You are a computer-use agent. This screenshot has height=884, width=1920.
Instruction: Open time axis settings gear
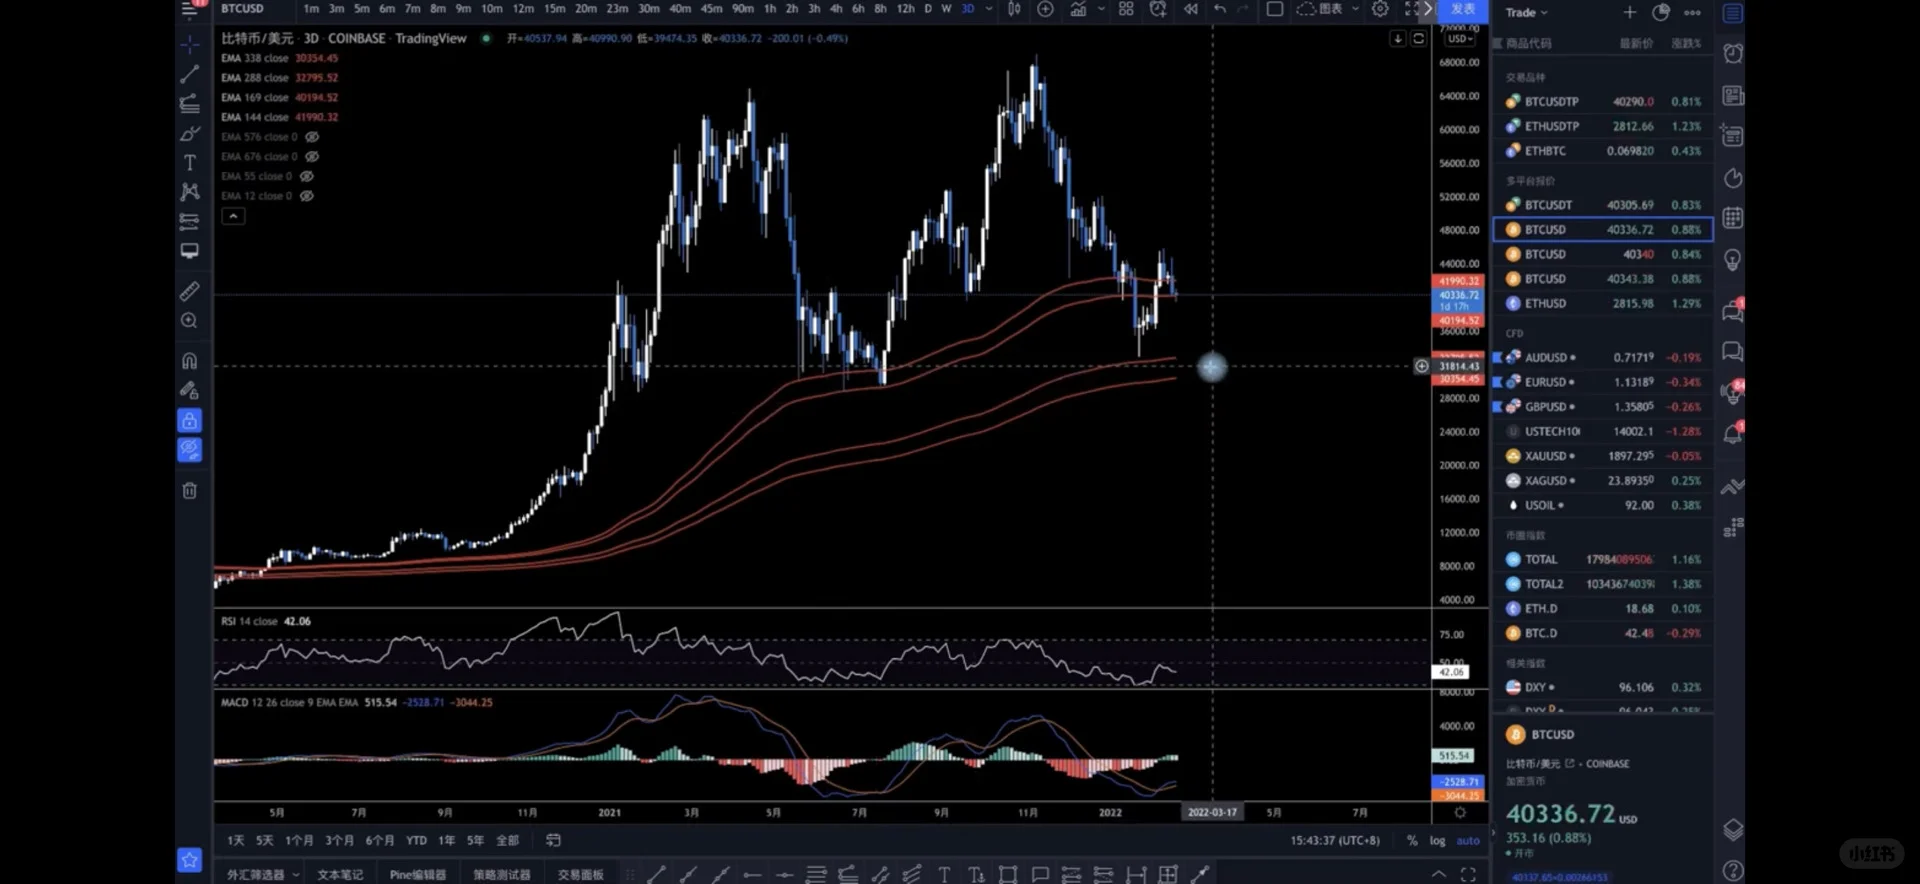point(1460,812)
